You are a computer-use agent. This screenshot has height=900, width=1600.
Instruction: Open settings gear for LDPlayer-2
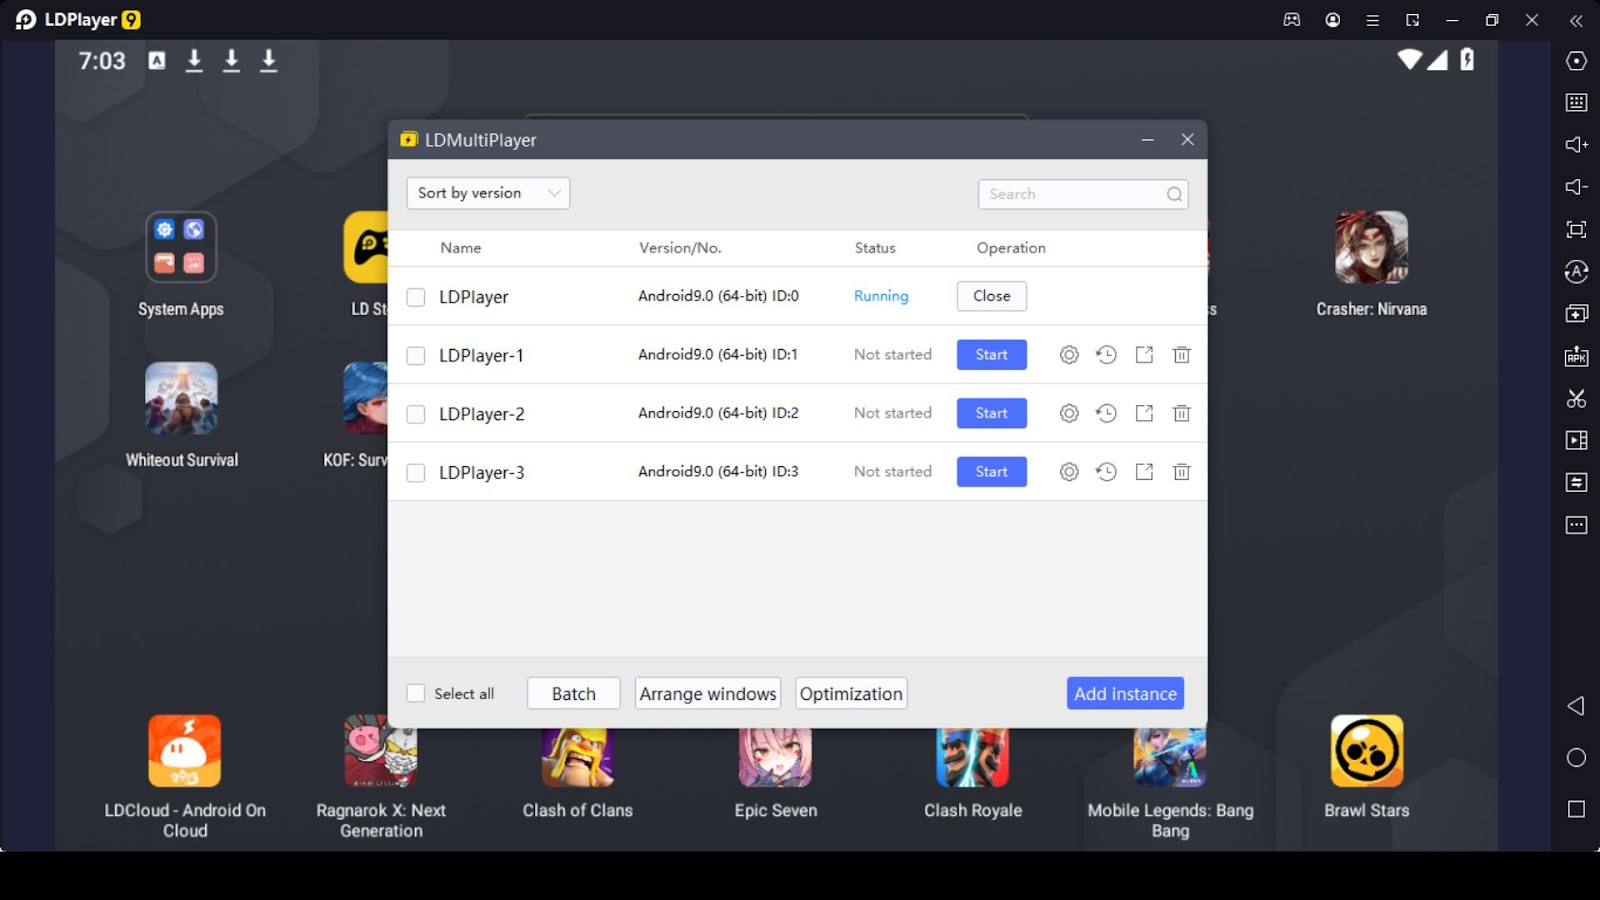pos(1069,413)
